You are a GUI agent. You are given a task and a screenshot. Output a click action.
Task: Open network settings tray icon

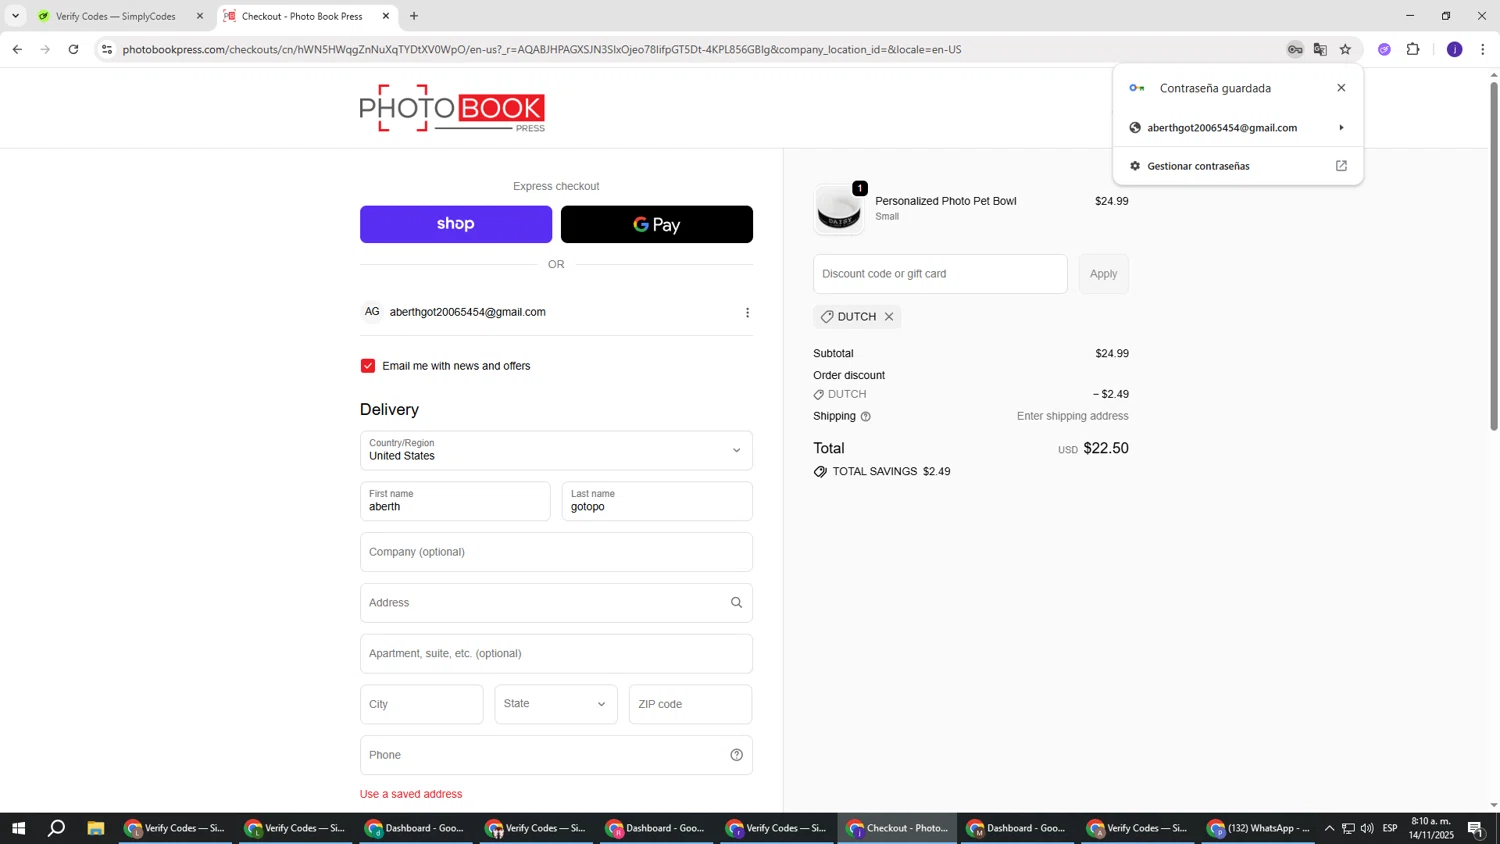point(1348,828)
